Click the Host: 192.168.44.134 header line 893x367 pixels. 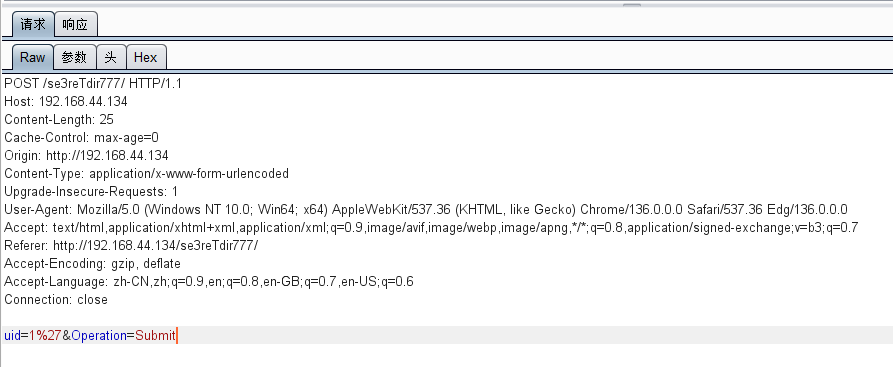point(66,101)
